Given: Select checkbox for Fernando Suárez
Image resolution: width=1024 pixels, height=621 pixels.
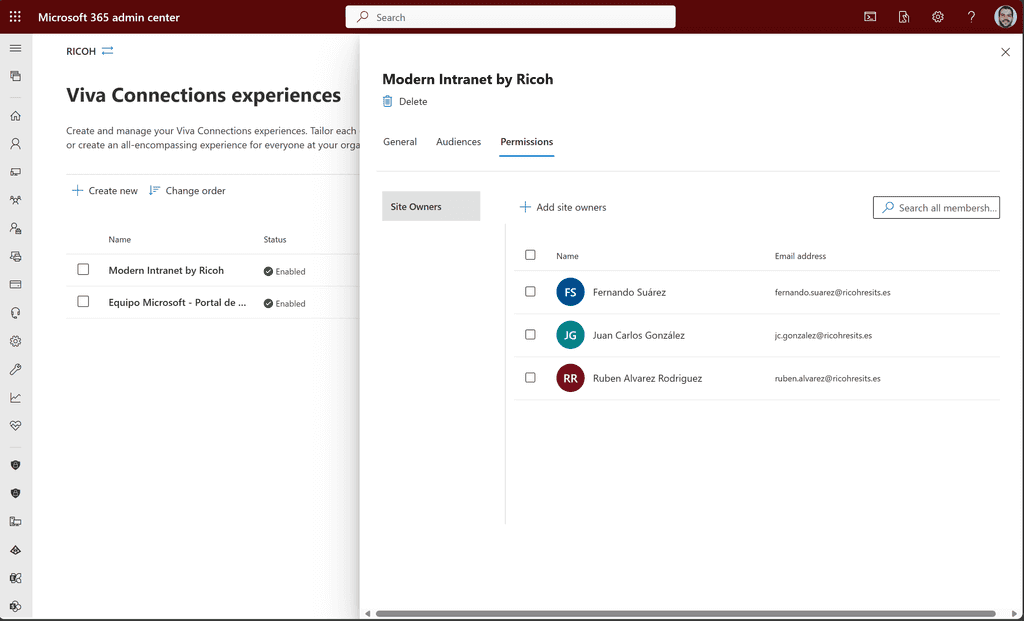Looking at the screenshot, I should (x=530, y=292).
